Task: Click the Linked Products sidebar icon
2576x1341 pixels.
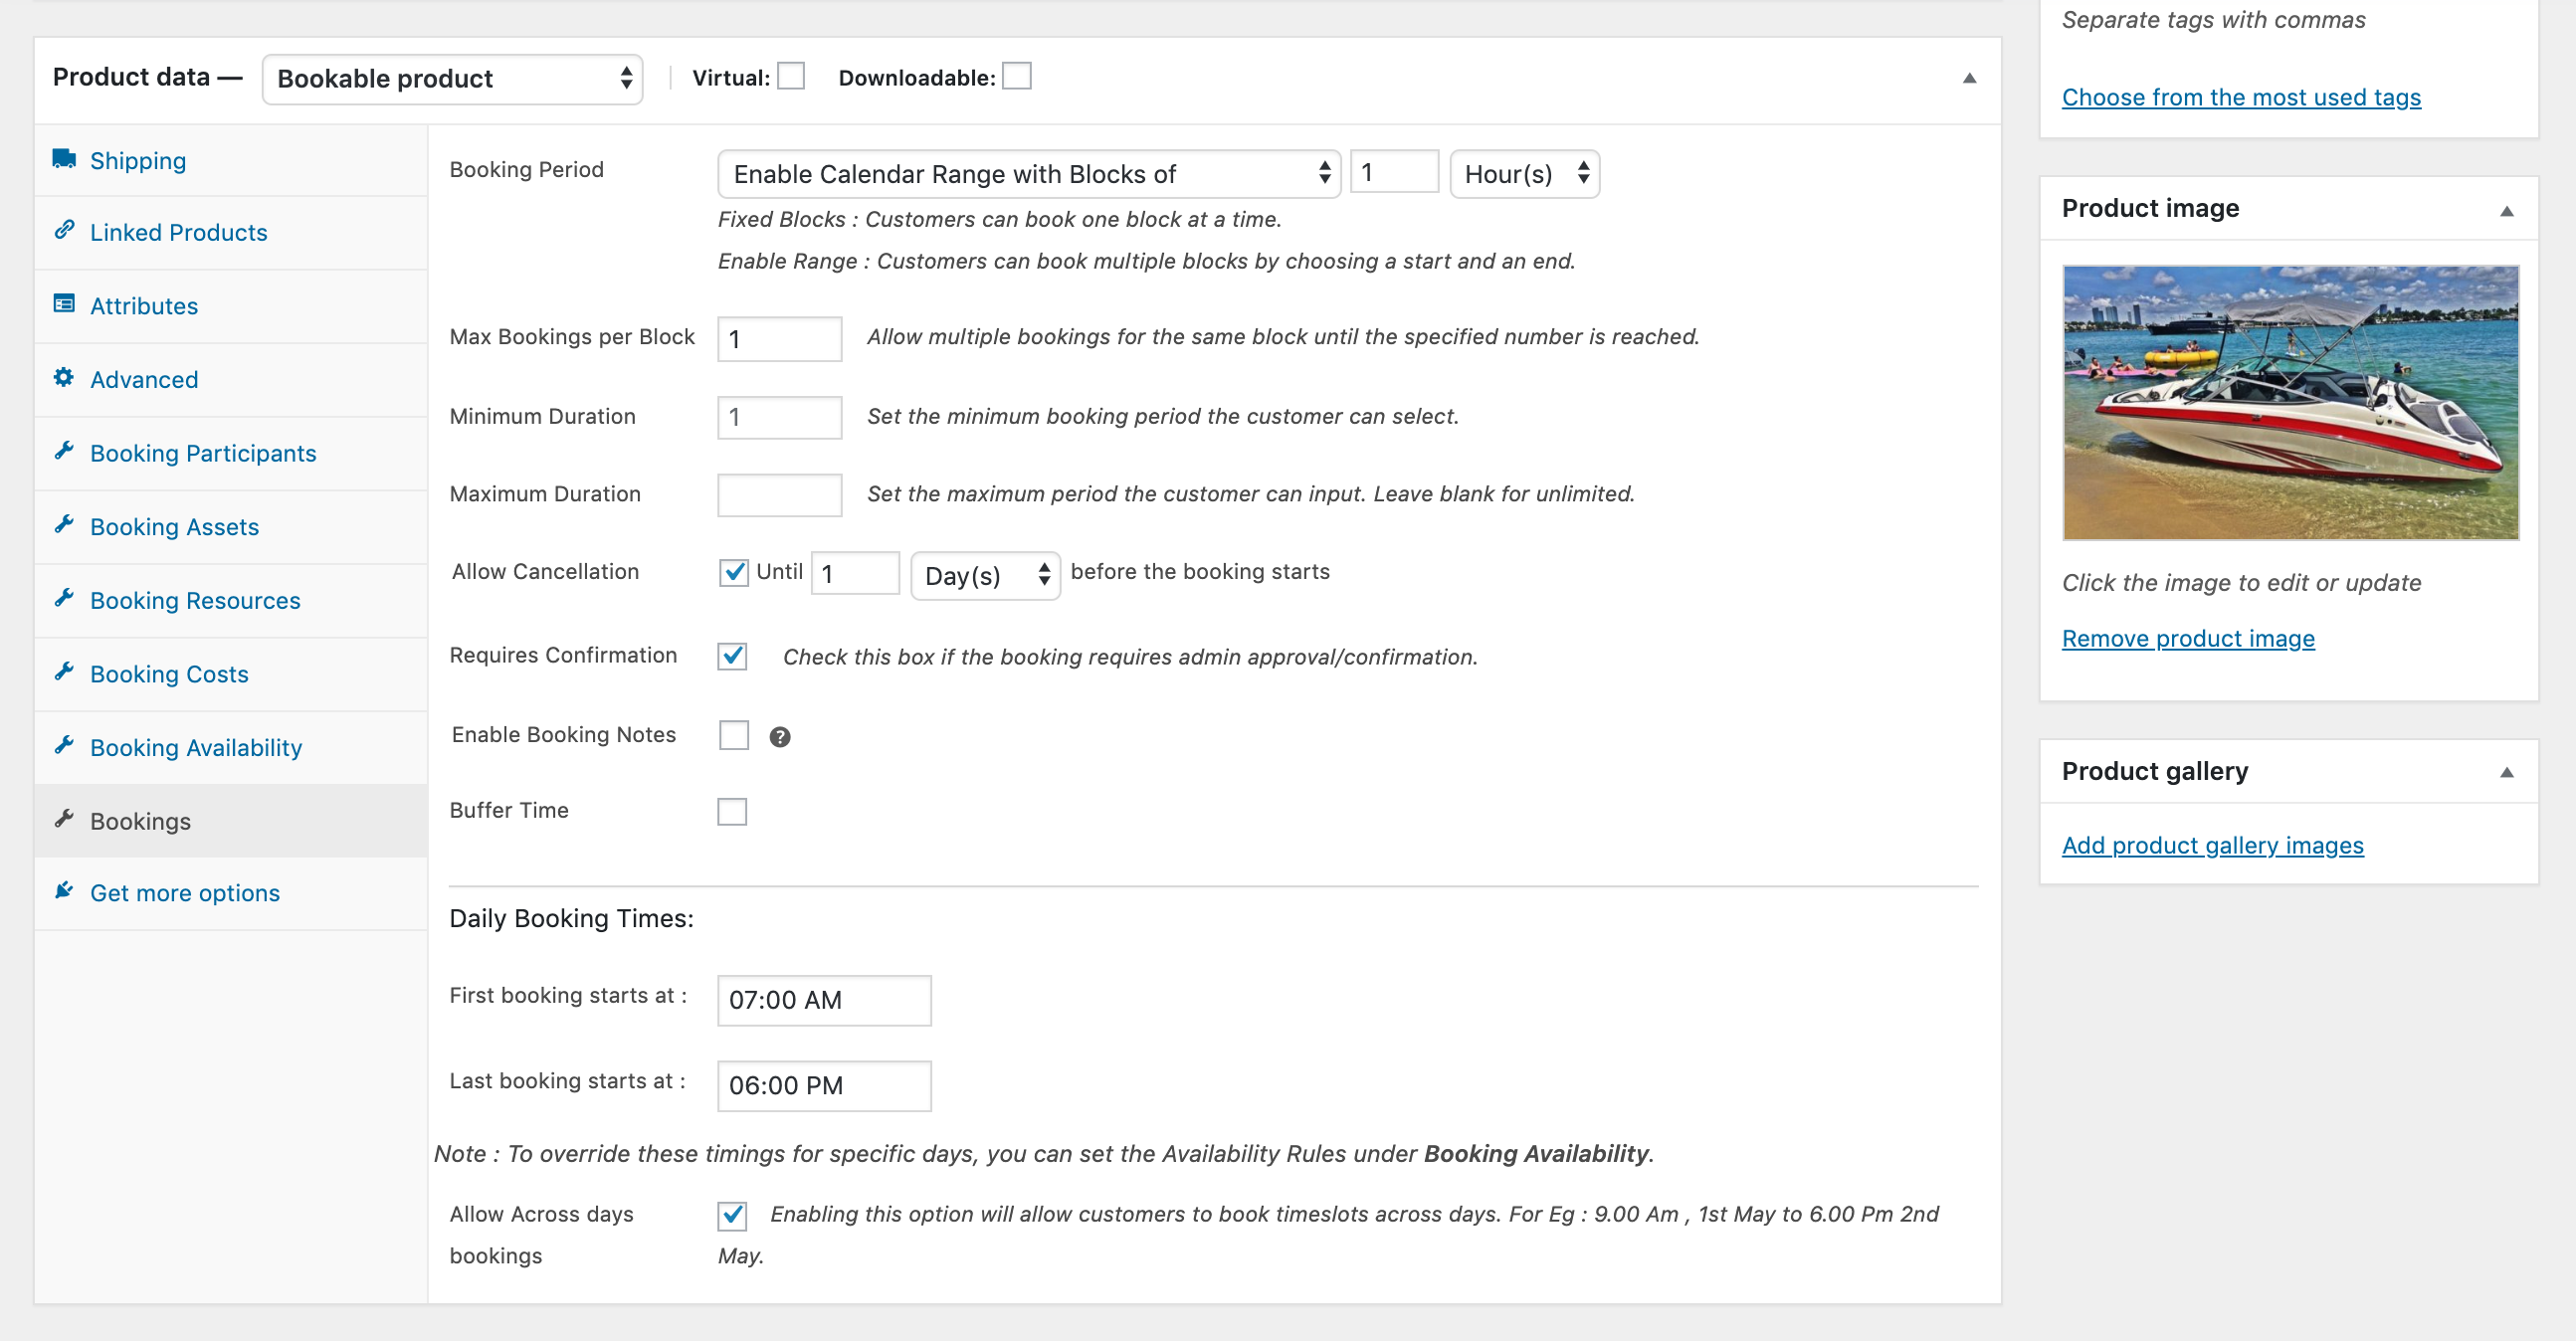Action: click(65, 232)
